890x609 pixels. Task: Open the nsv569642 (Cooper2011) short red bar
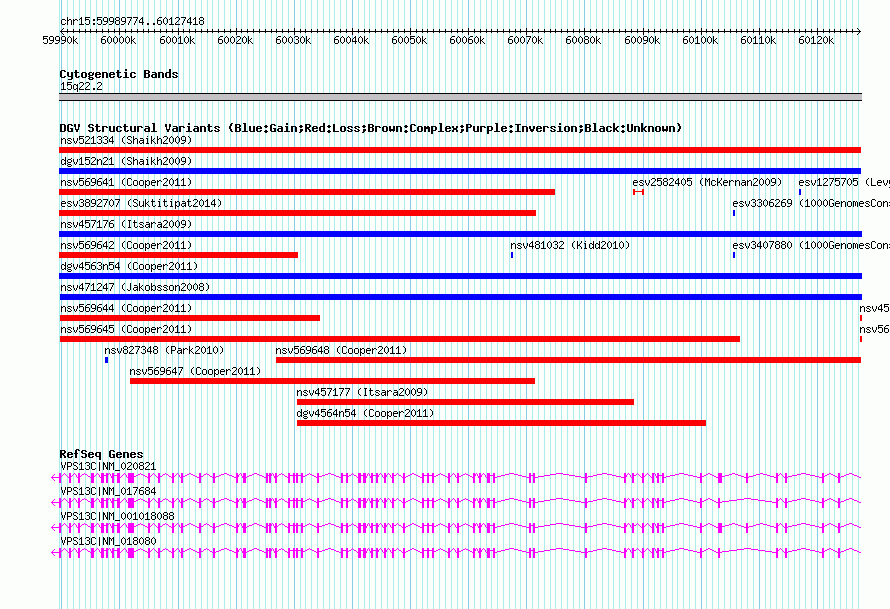click(179, 255)
